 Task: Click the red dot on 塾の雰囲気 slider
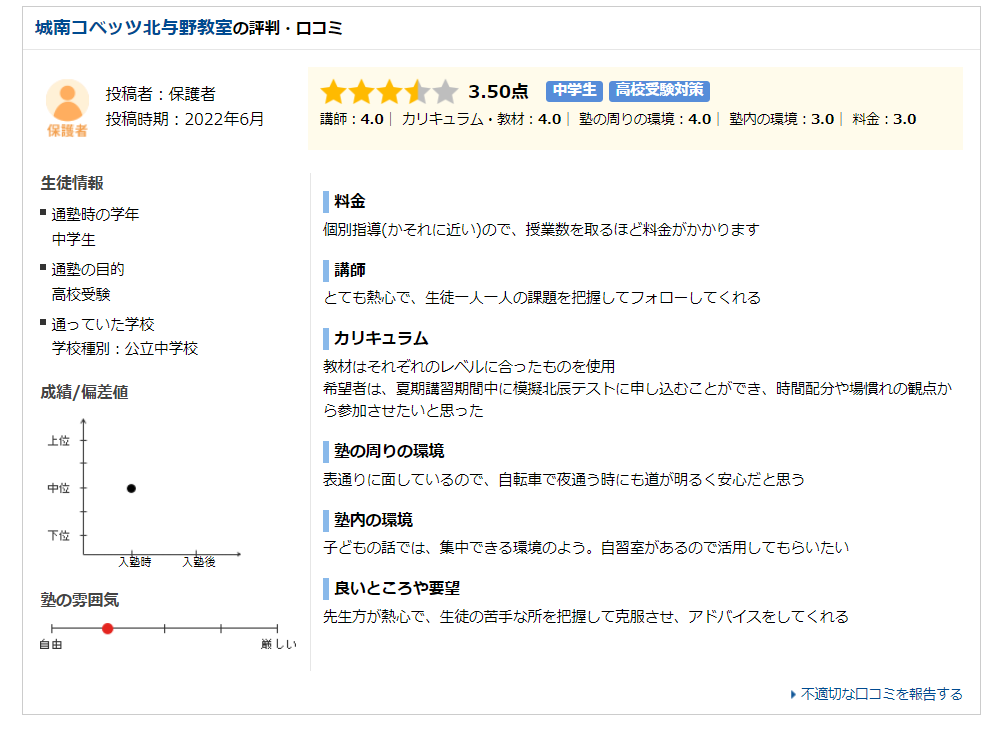(x=107, y=628)
